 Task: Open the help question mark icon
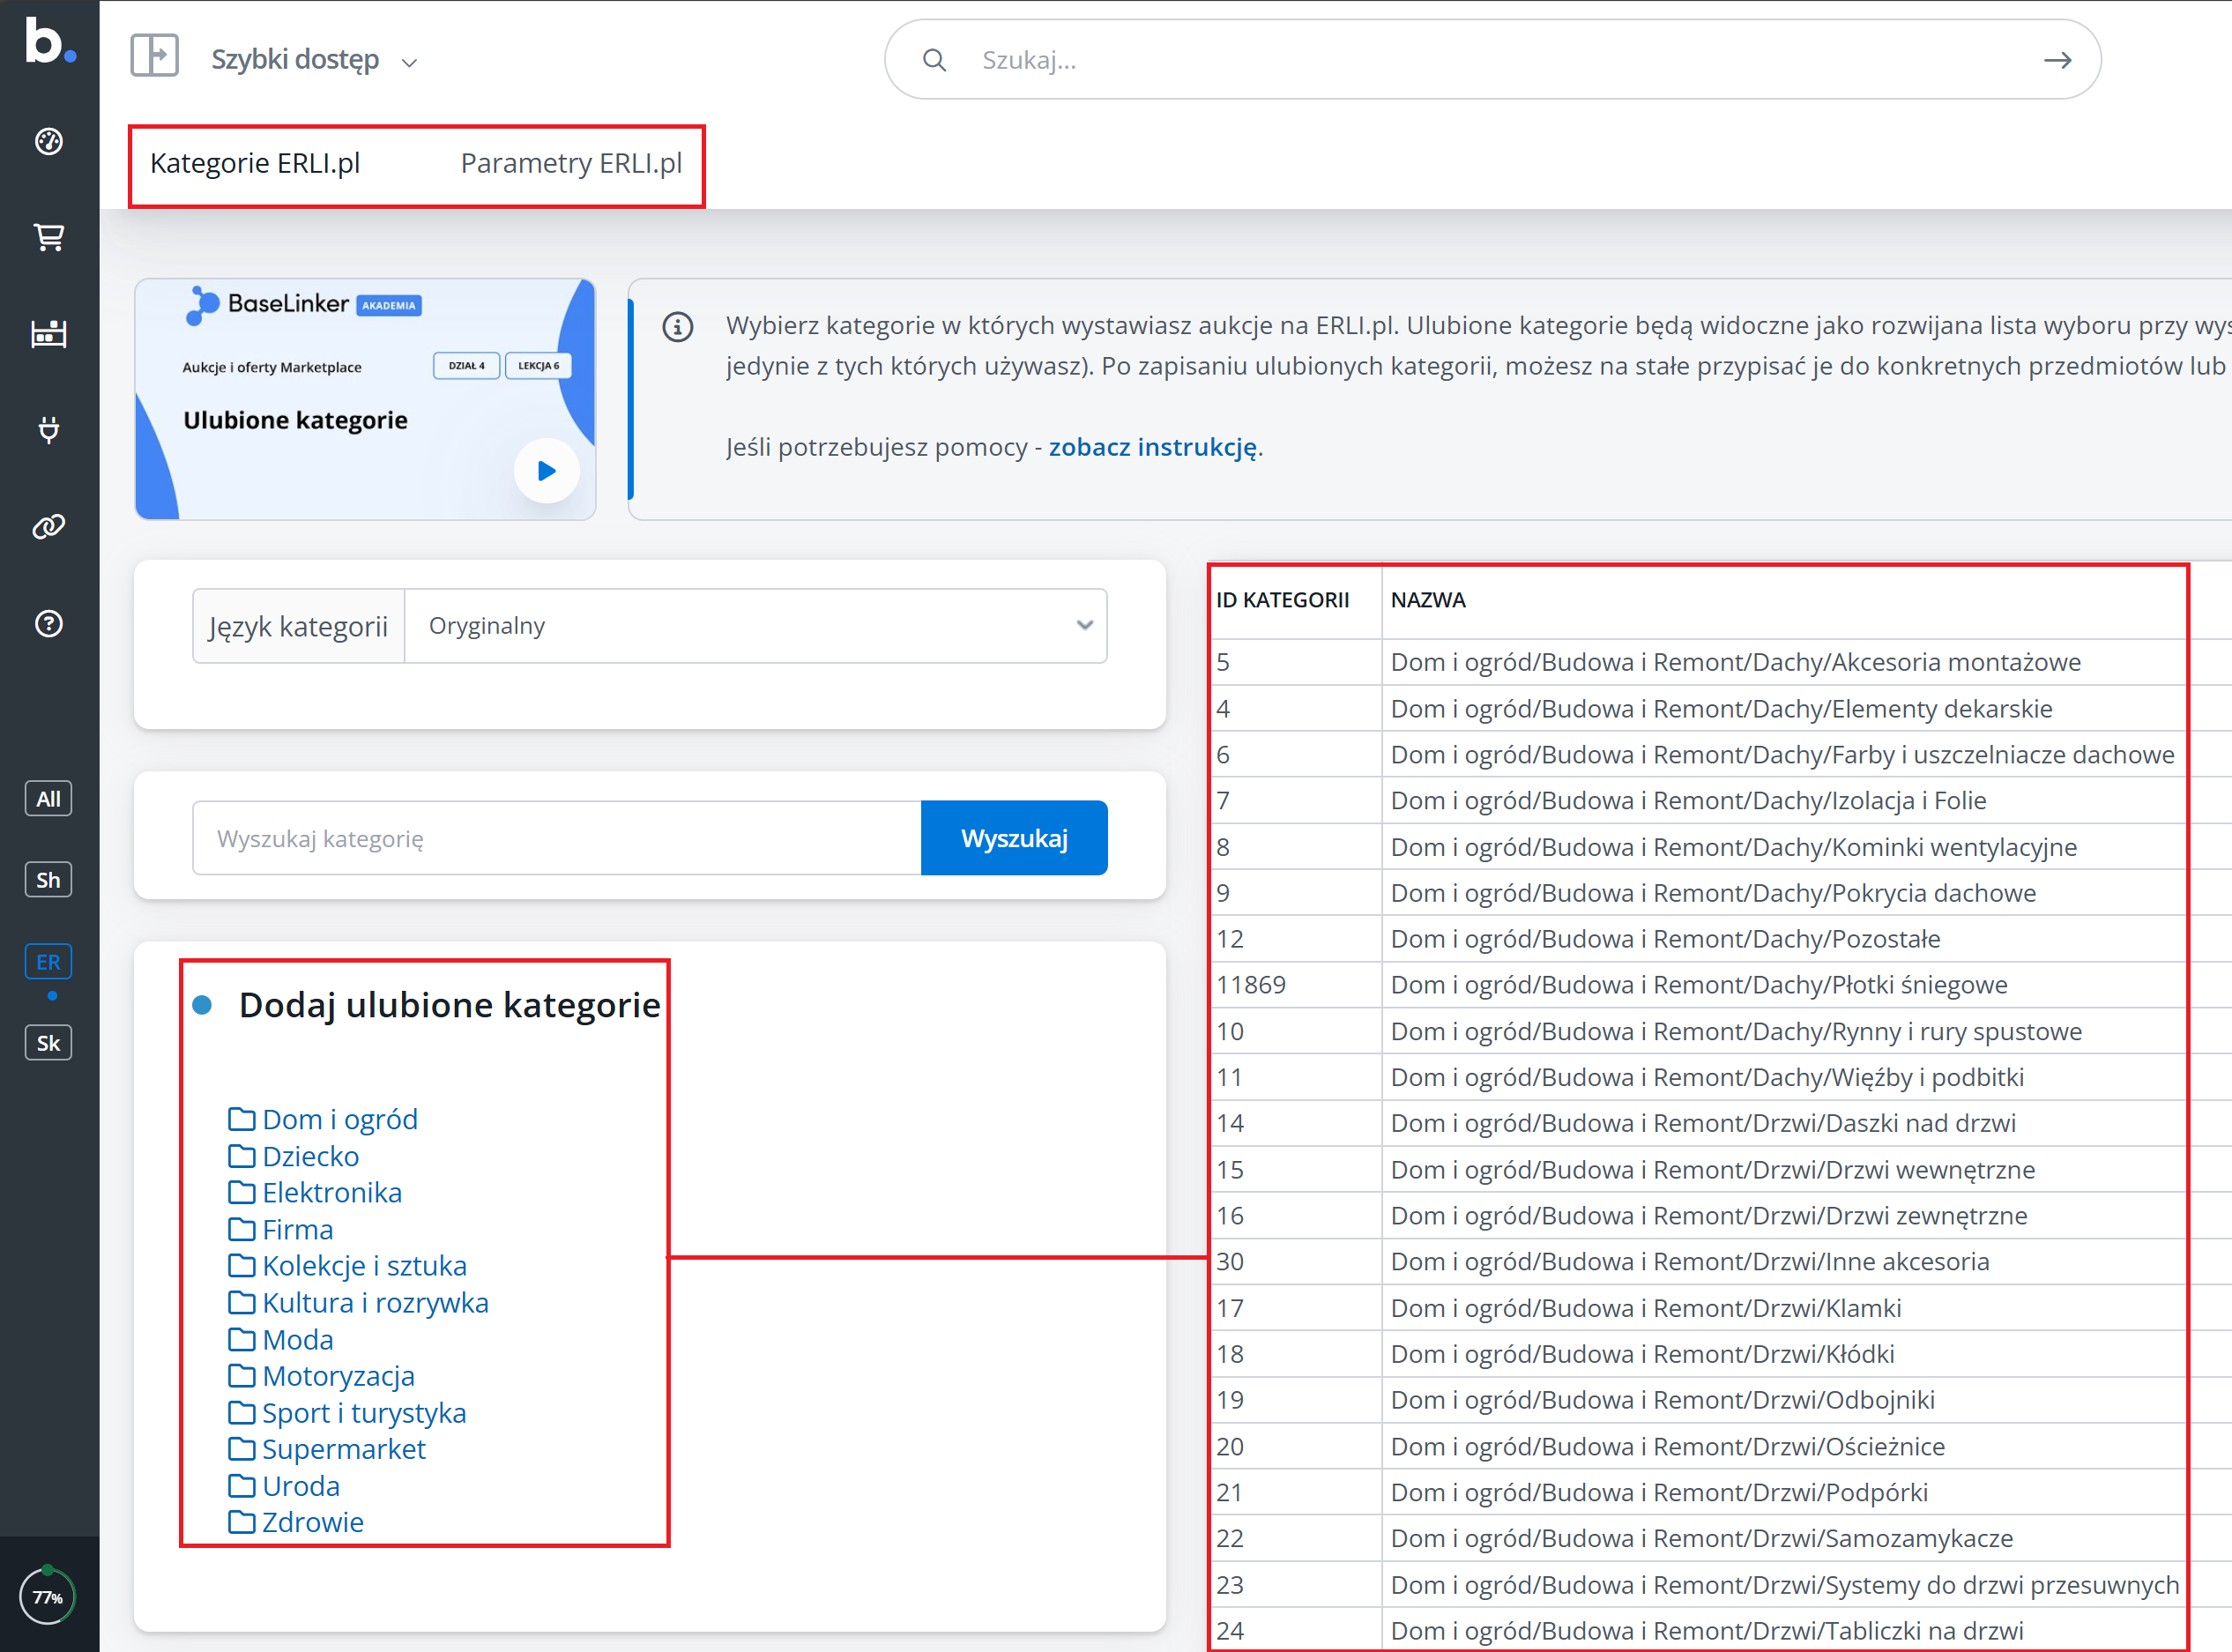click(49, 624)
